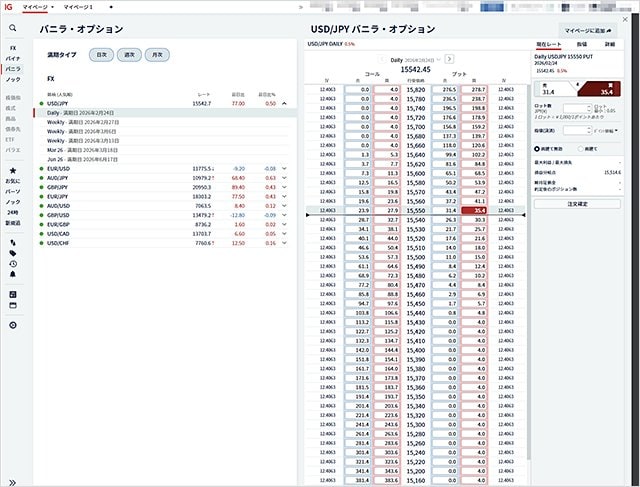Go to next expiry with right arrow
Screen dimensions: 640x487
[x=449, y=59]
